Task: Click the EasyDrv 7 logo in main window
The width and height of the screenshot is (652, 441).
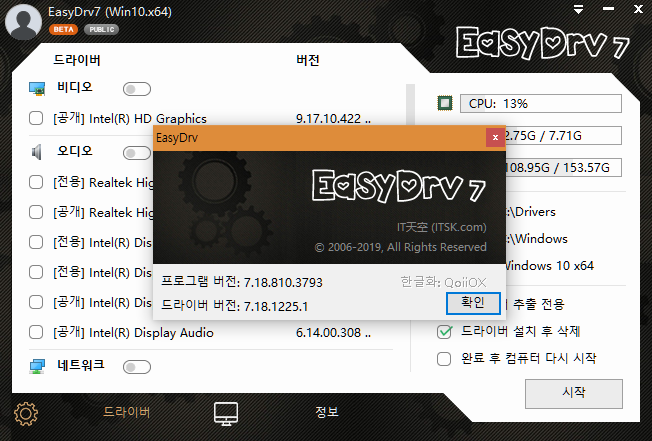Action: [542, 43]
